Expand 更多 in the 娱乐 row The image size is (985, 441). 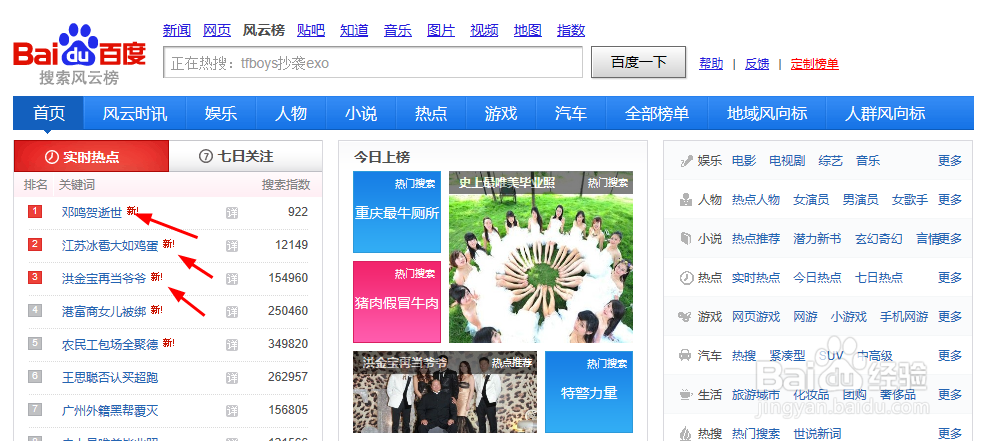tap(950, 161)
